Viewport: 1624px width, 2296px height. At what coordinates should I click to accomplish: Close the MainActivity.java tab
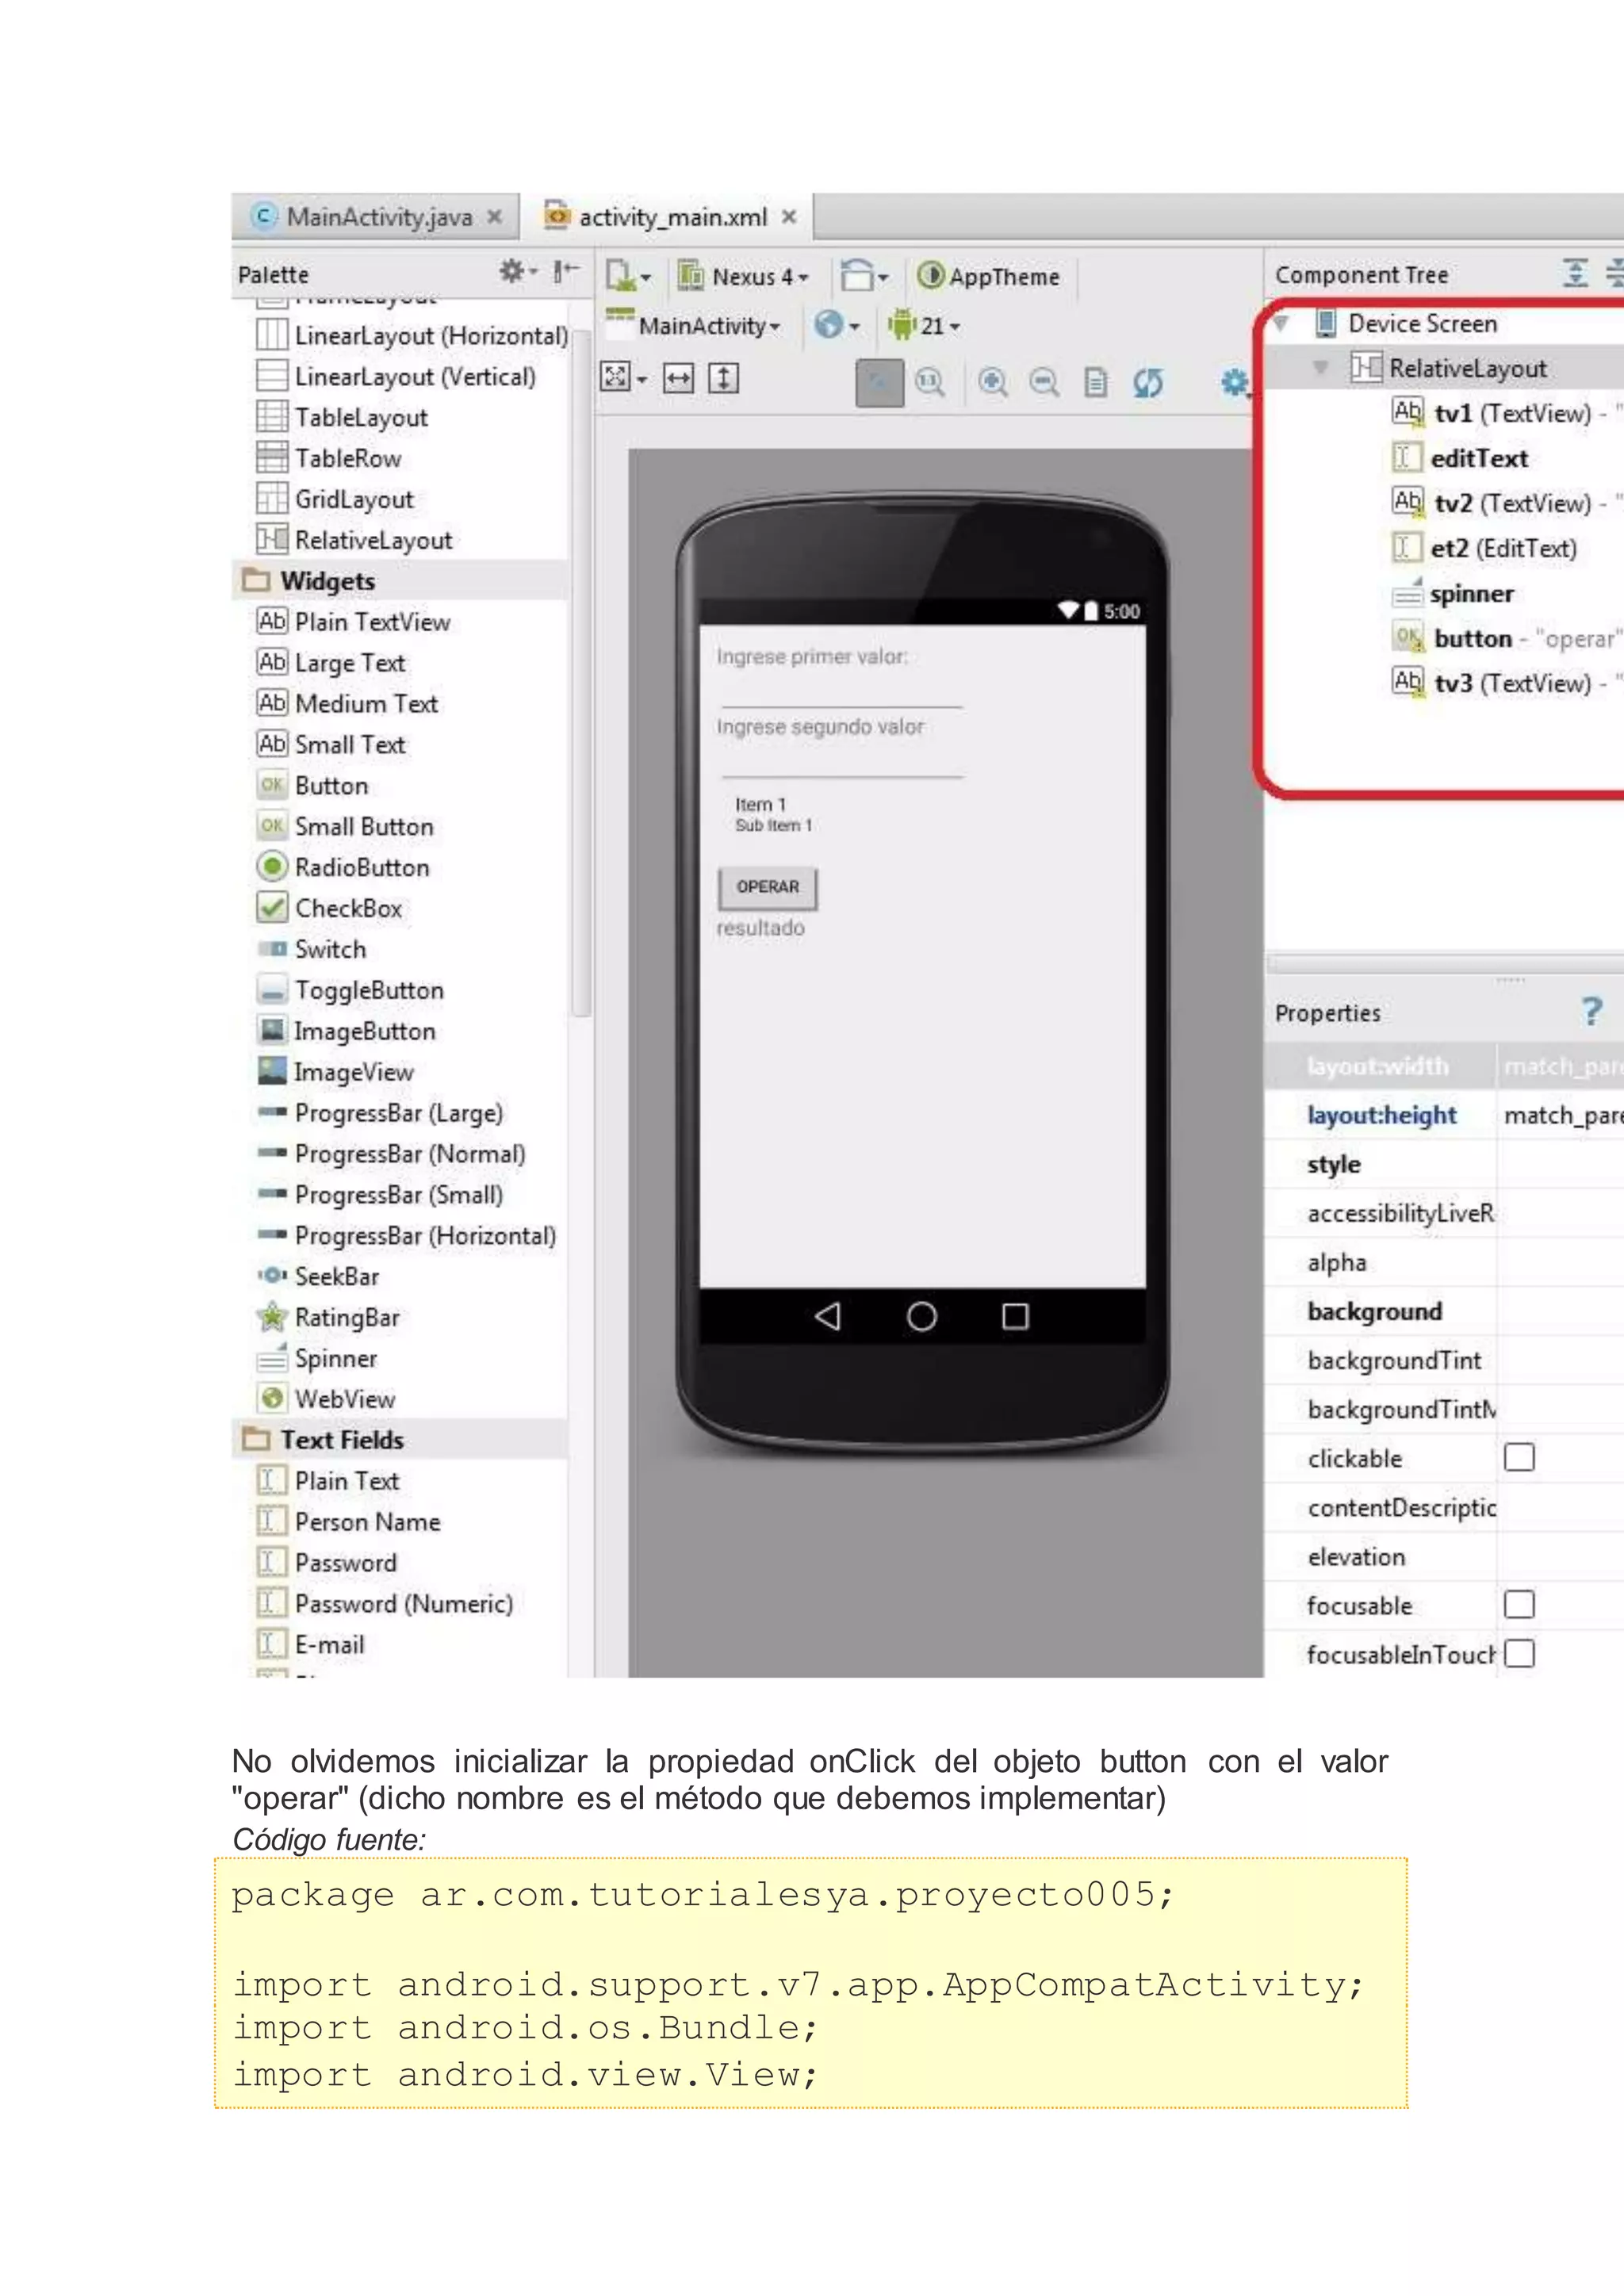[494, 217]
